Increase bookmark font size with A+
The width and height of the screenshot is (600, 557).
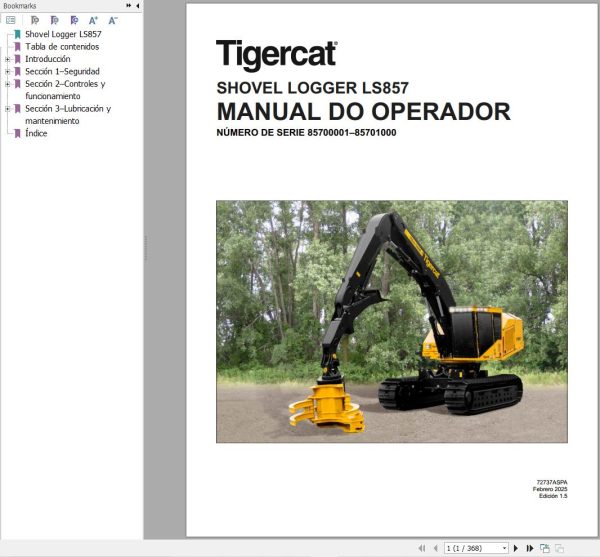[93, 20]
